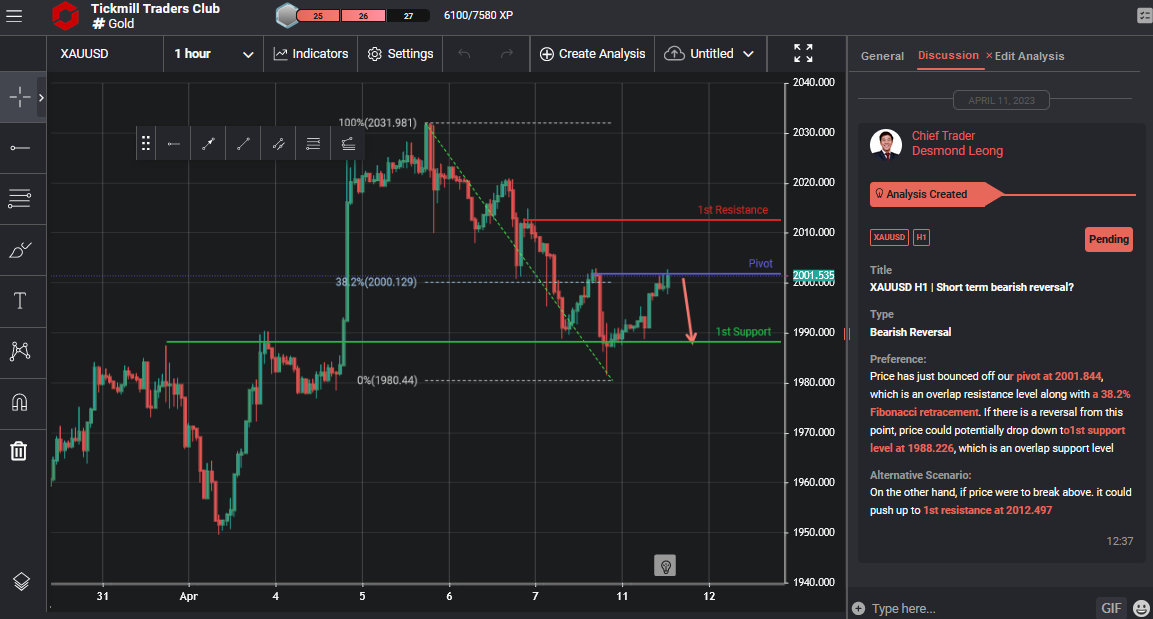Click the 1st Resistance line label

732,210
